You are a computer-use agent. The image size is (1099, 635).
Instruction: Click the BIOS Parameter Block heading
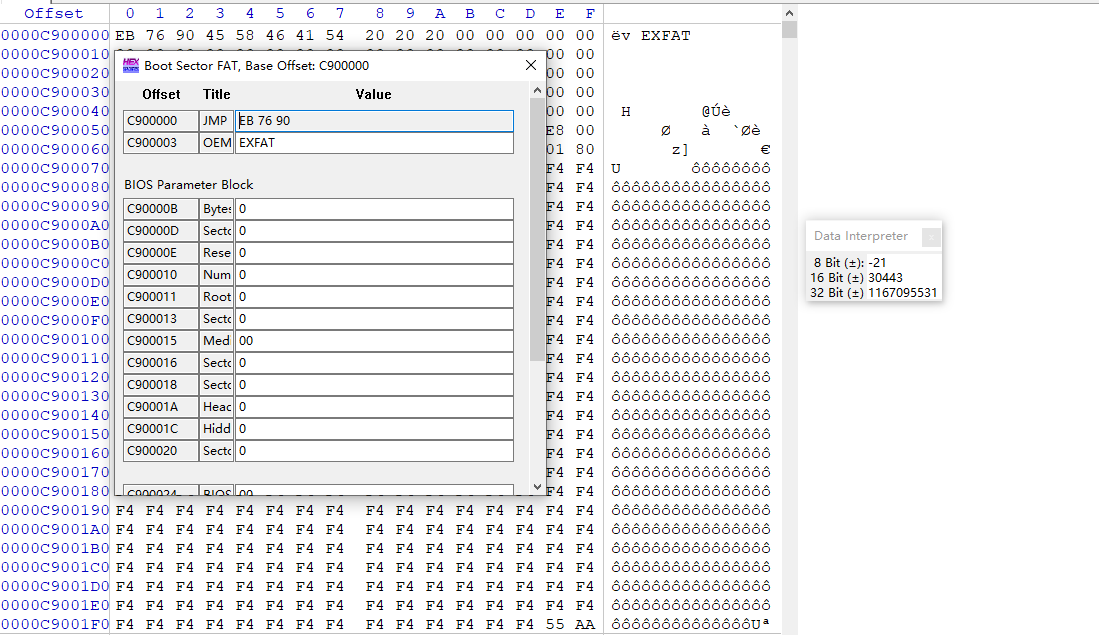(189, 184)
